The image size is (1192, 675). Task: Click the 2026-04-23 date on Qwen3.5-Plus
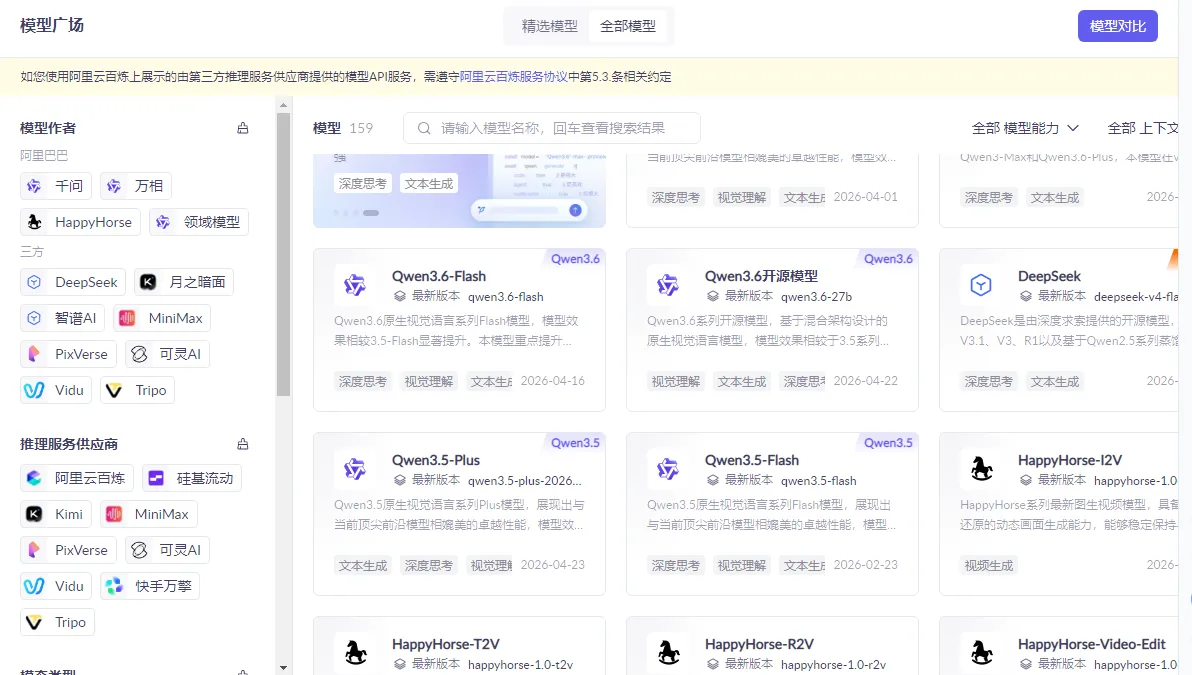(553, 565)
